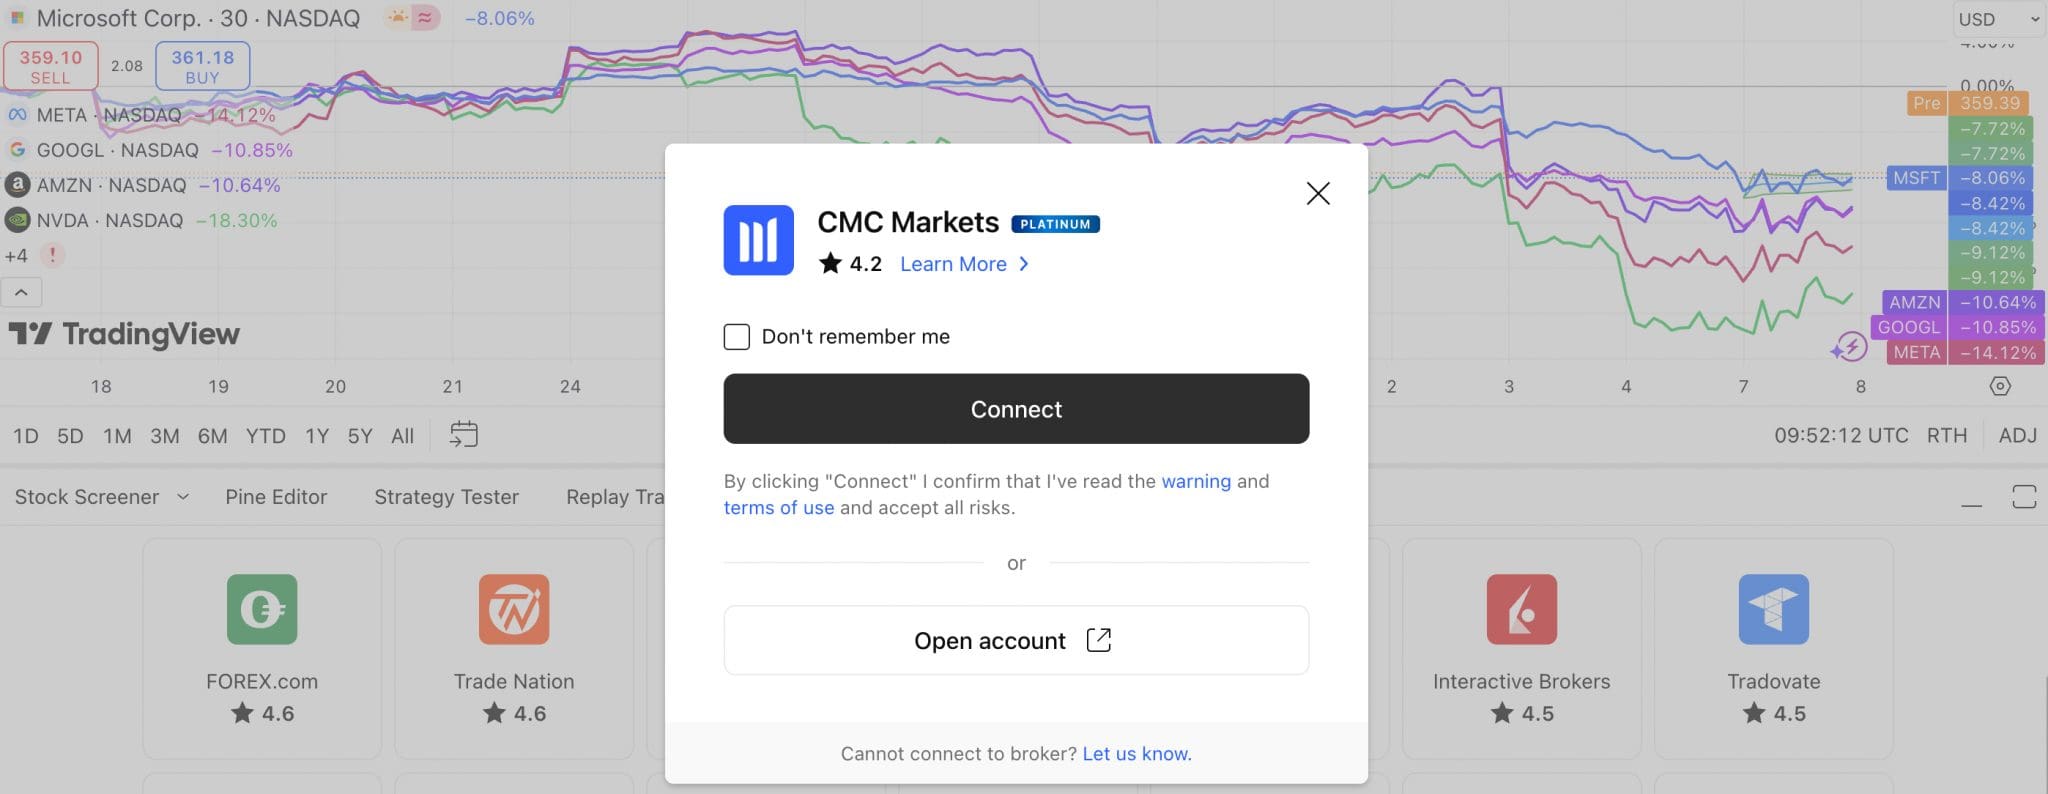Select the 1D time range

pyautogui.click(x=26, y=436)
